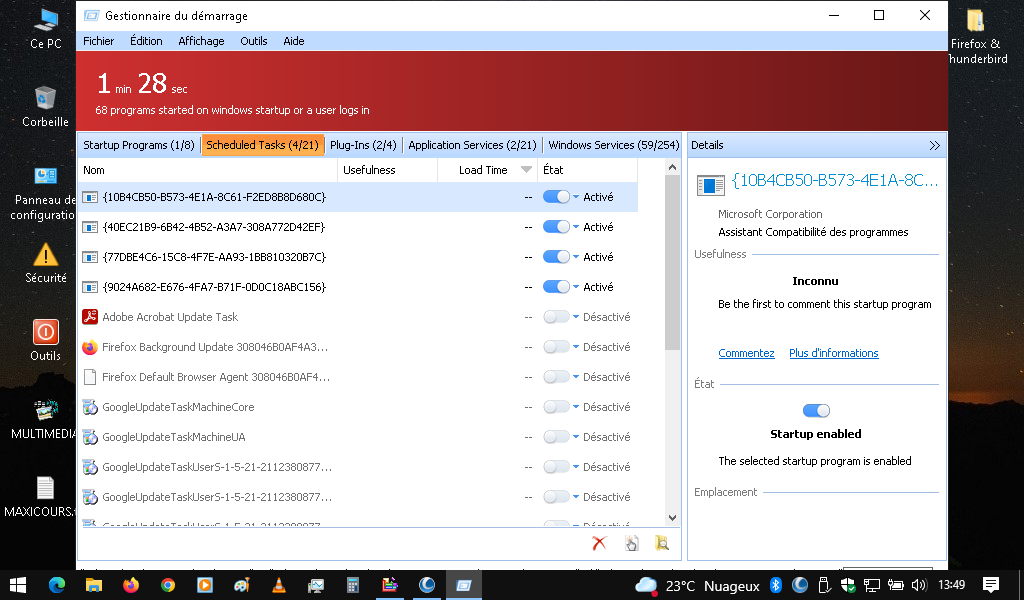This screenshot has width=1024, height=600.
Task: Click the Commentez link
Action: (746, 353)
